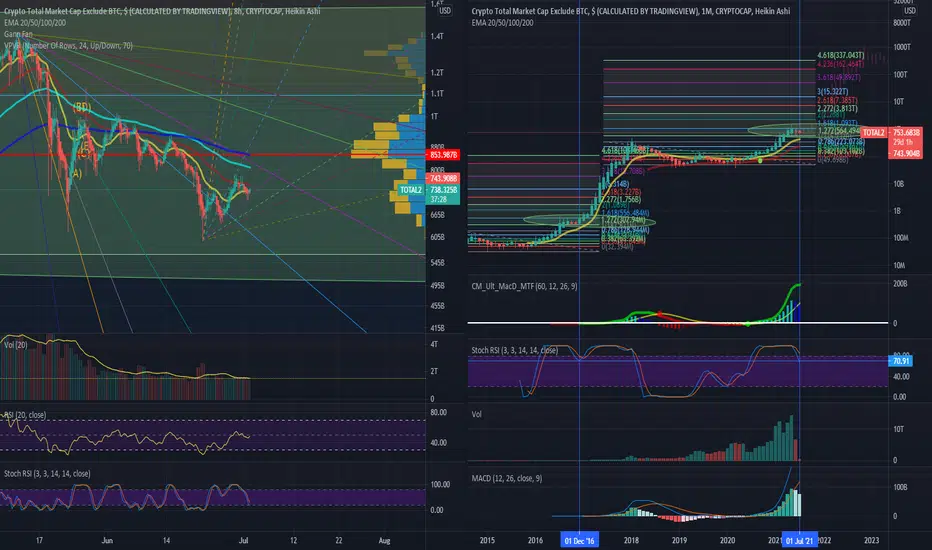Click the Jun label on time axis

pyautogui.click(x=107, y=540)
